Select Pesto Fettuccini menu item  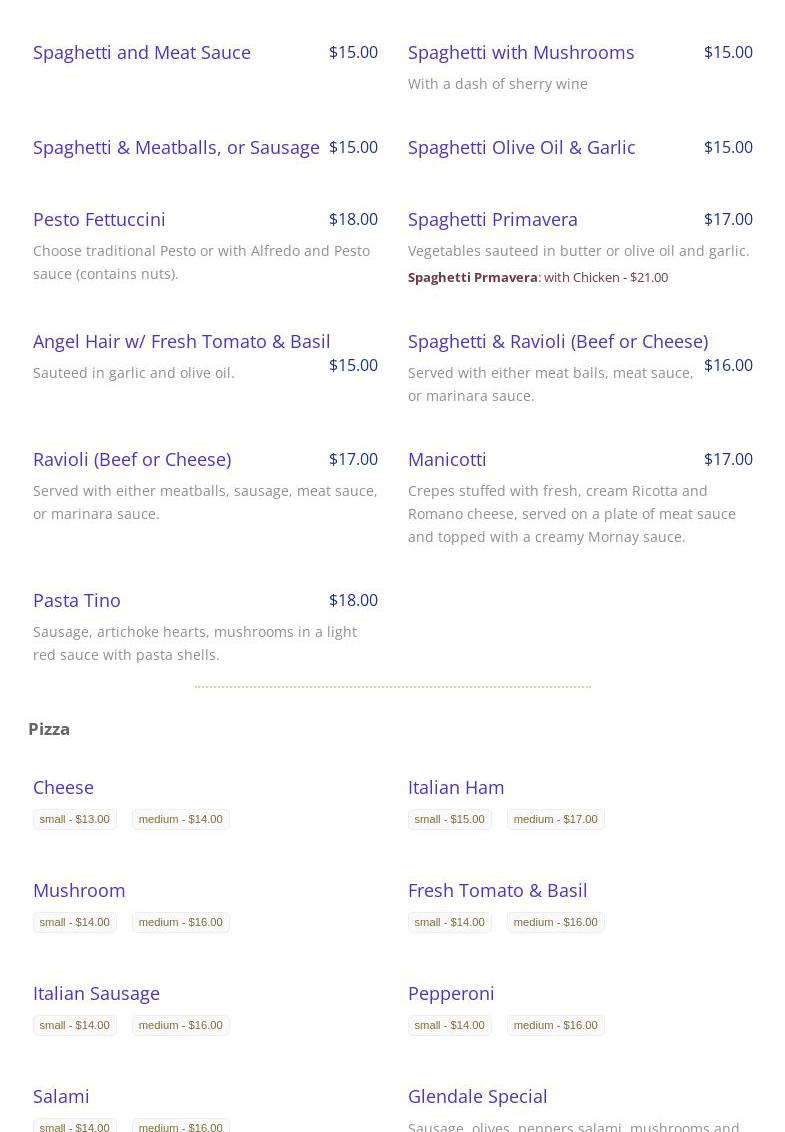point(99,219)
